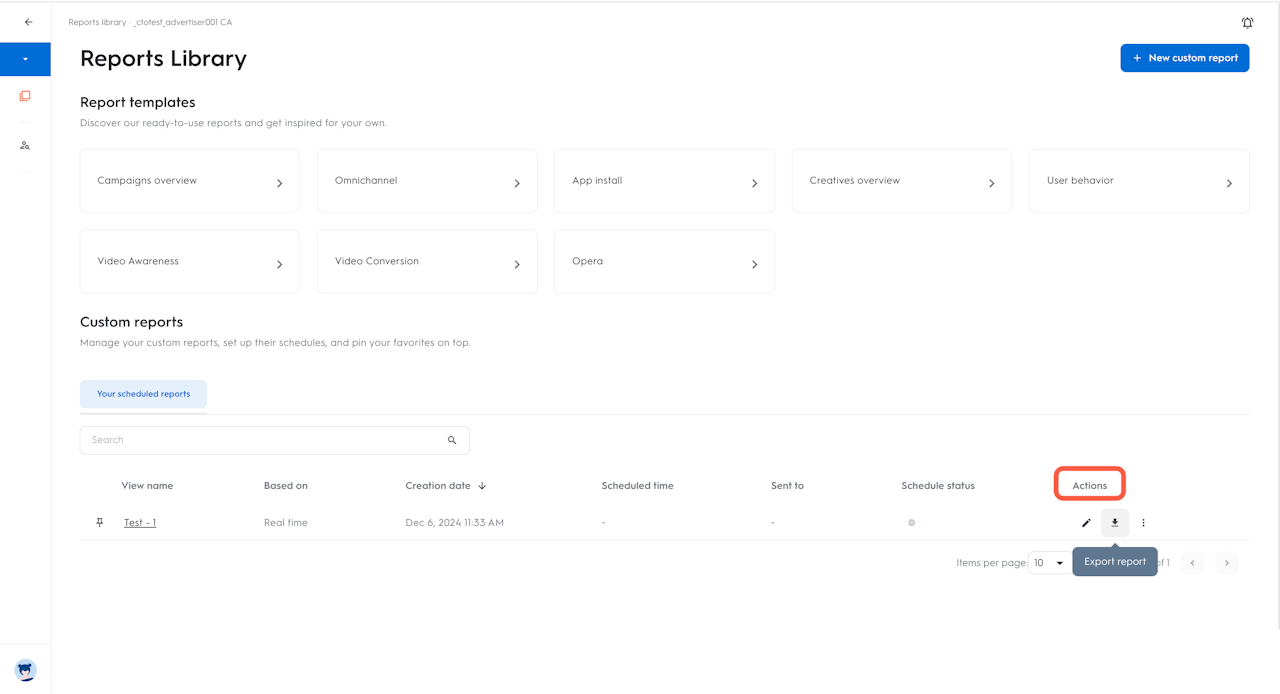The image size is (1280, 694).
Task: Open the items per page dropdown
Action: point(1048,563)
